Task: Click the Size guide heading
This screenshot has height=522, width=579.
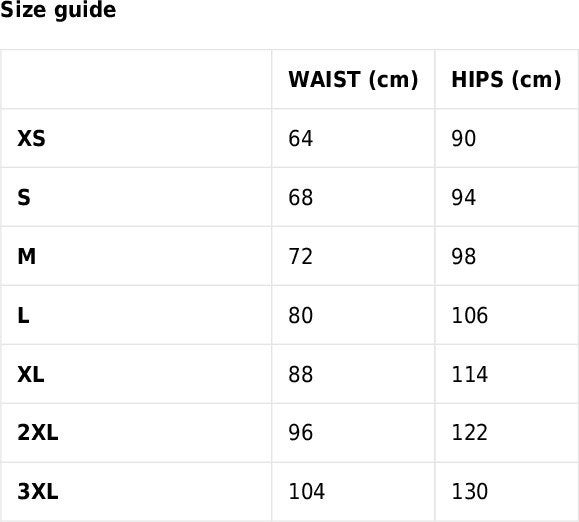Action: pos(58,10)
